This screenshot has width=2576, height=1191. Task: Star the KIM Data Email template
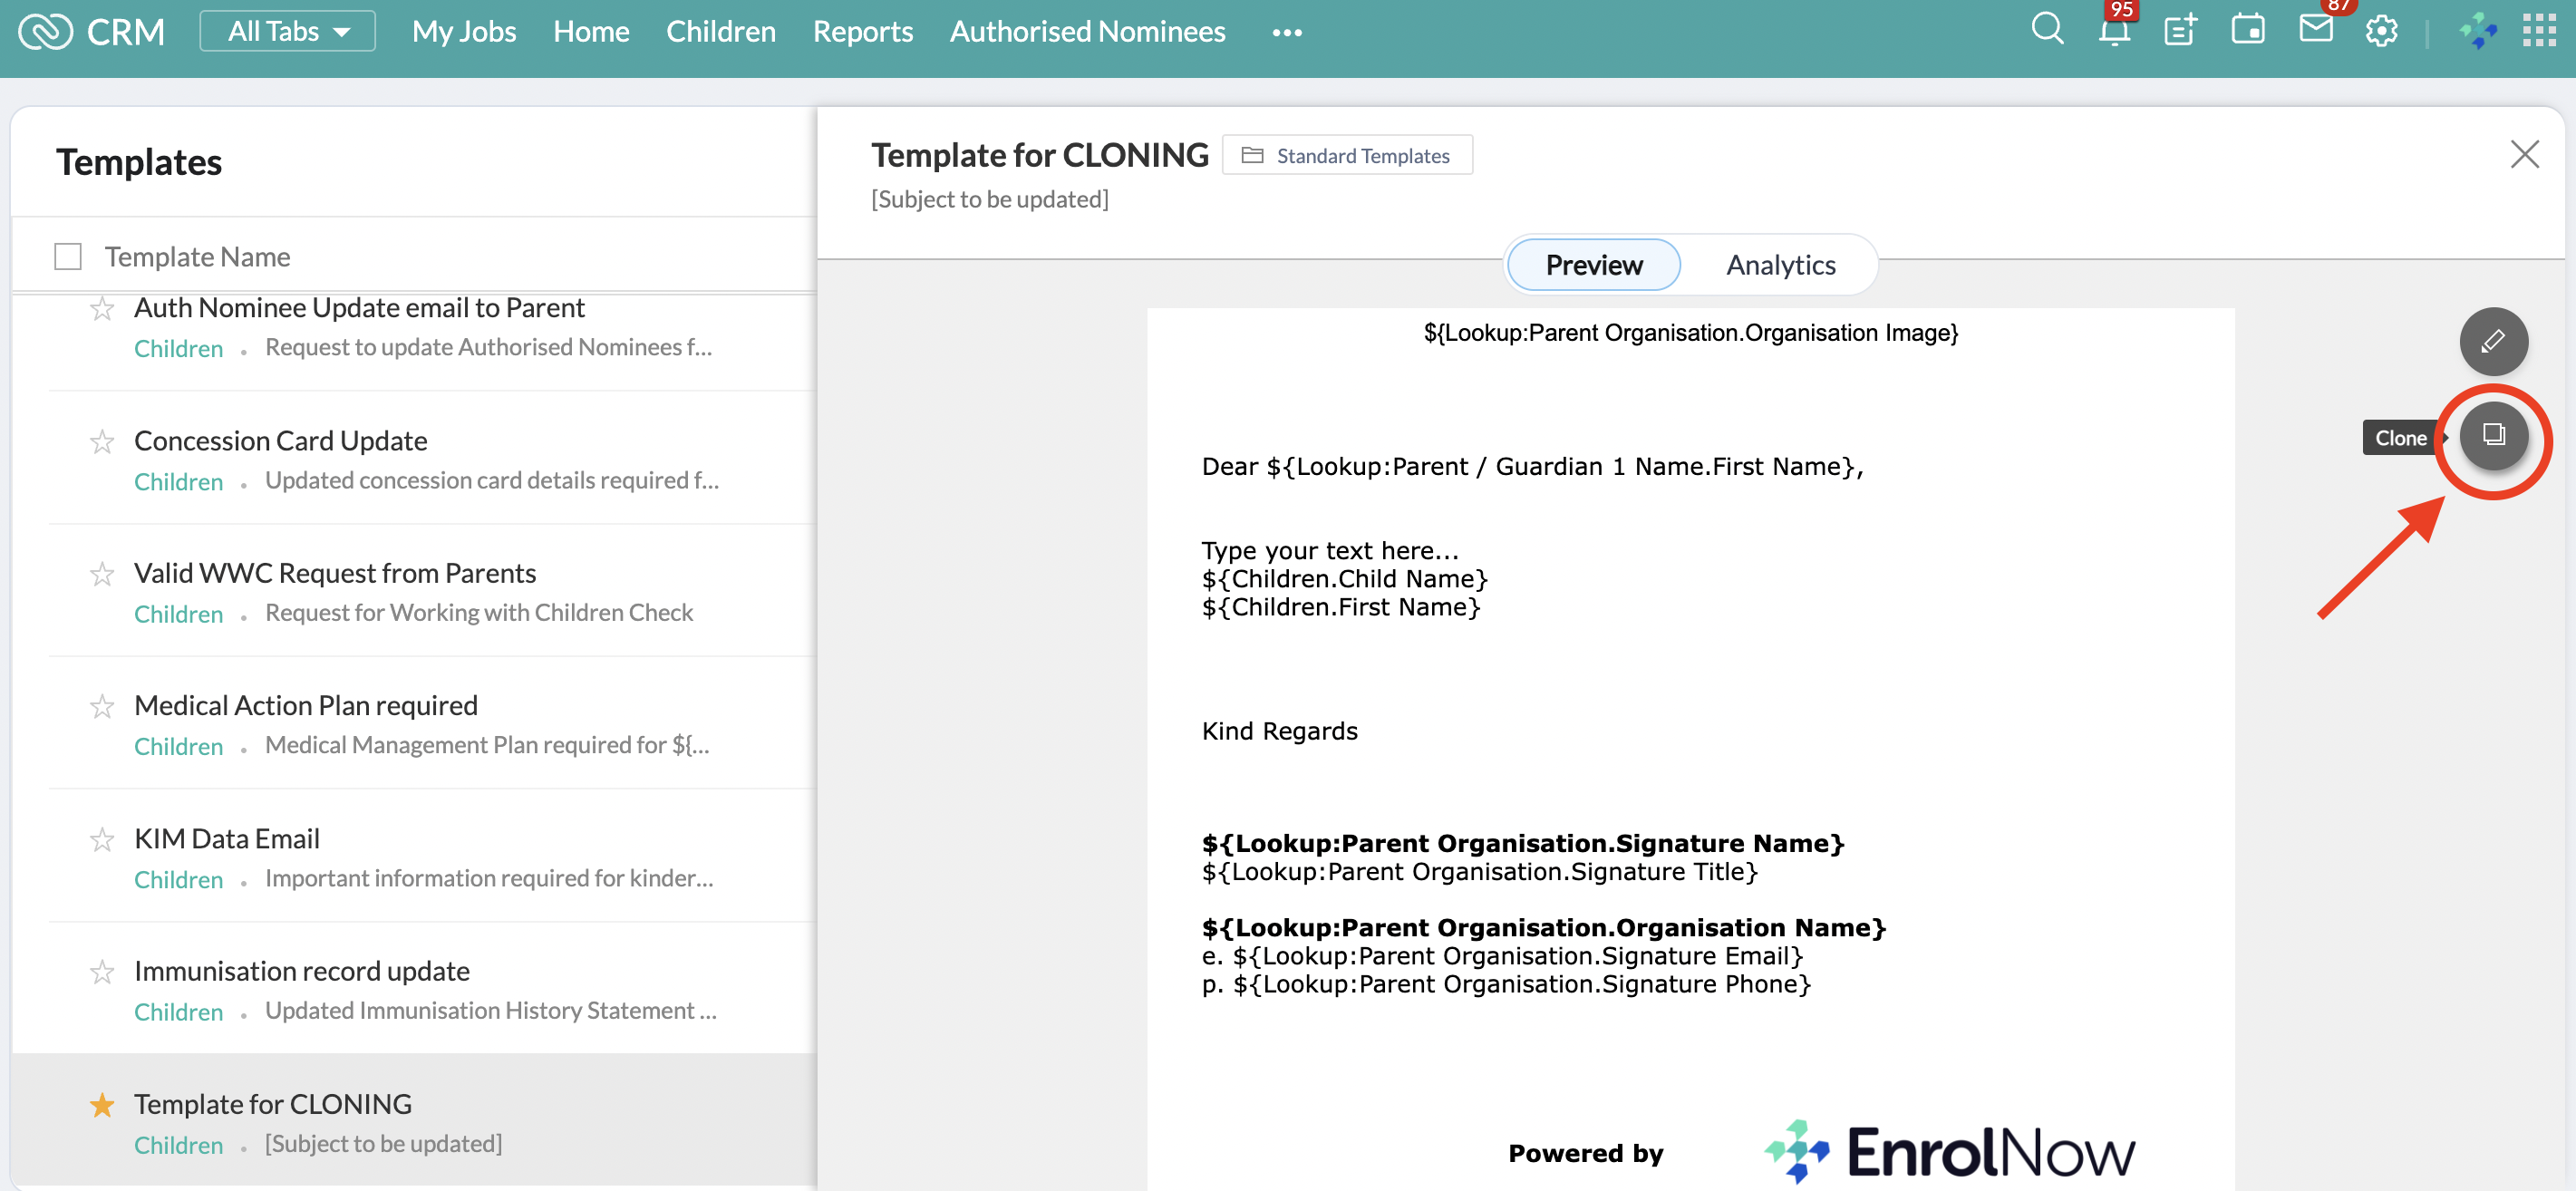coord(102,839)
